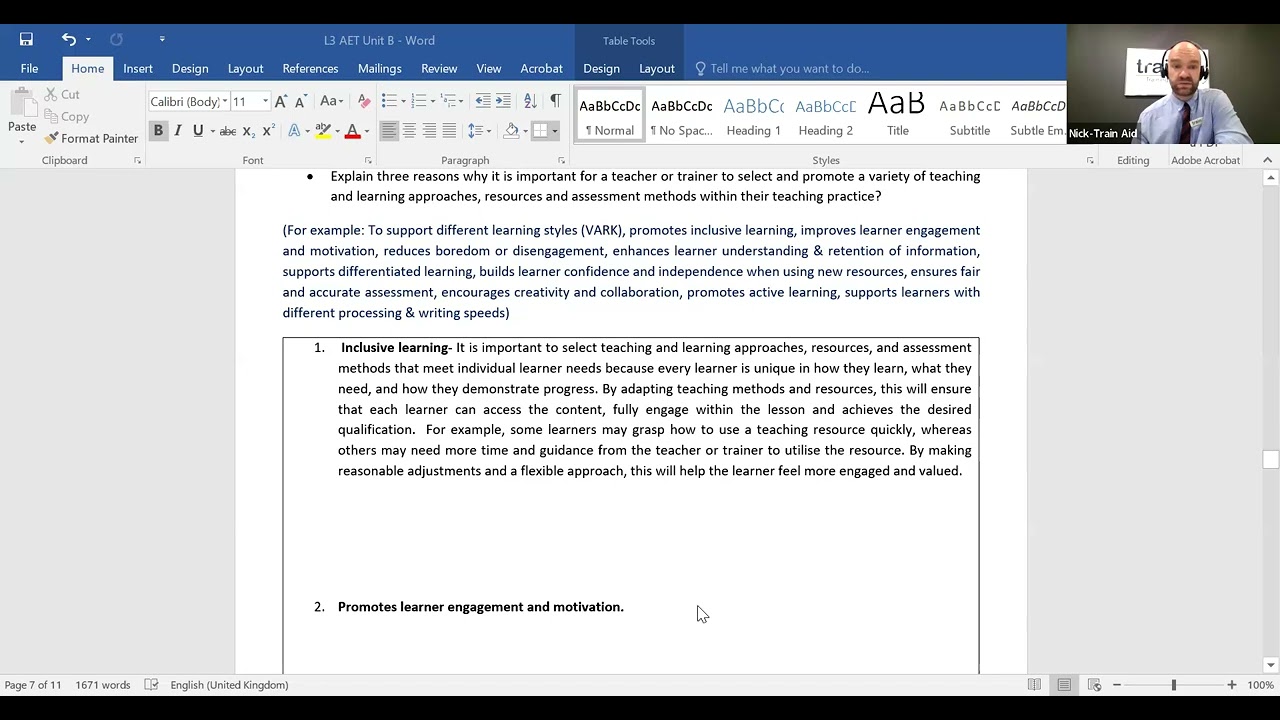Screen dimensions: 1280x720
Task: Justify the paragraph text
Action: coord(449,131)
